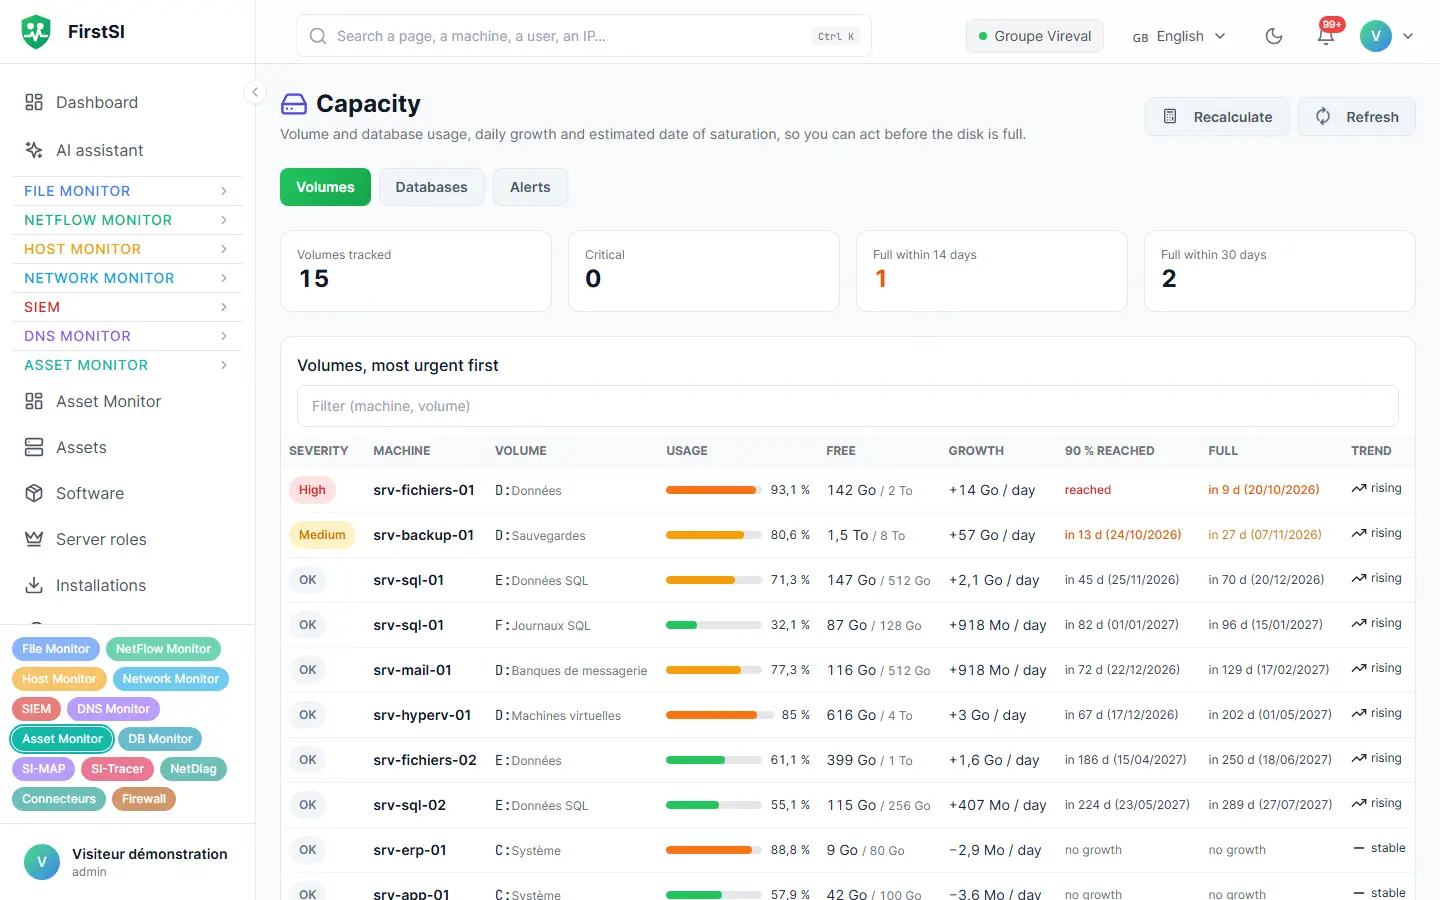Click the search magnifier icon
Viewport: 1440px width, 900px height.
pos(318,36)
